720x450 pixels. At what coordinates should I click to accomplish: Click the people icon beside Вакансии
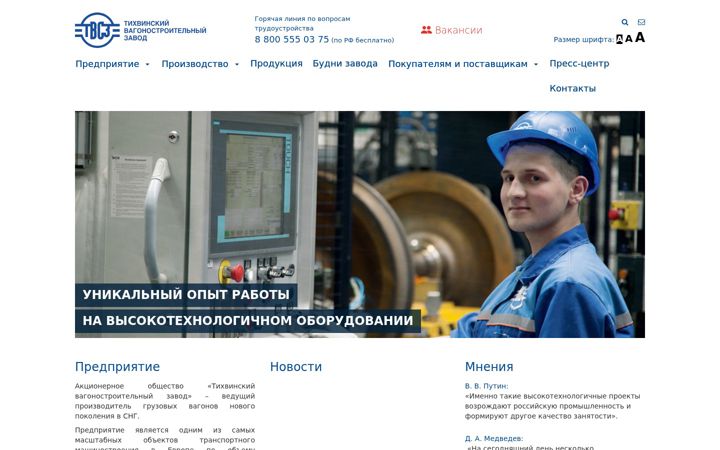[x=426, y=30]
